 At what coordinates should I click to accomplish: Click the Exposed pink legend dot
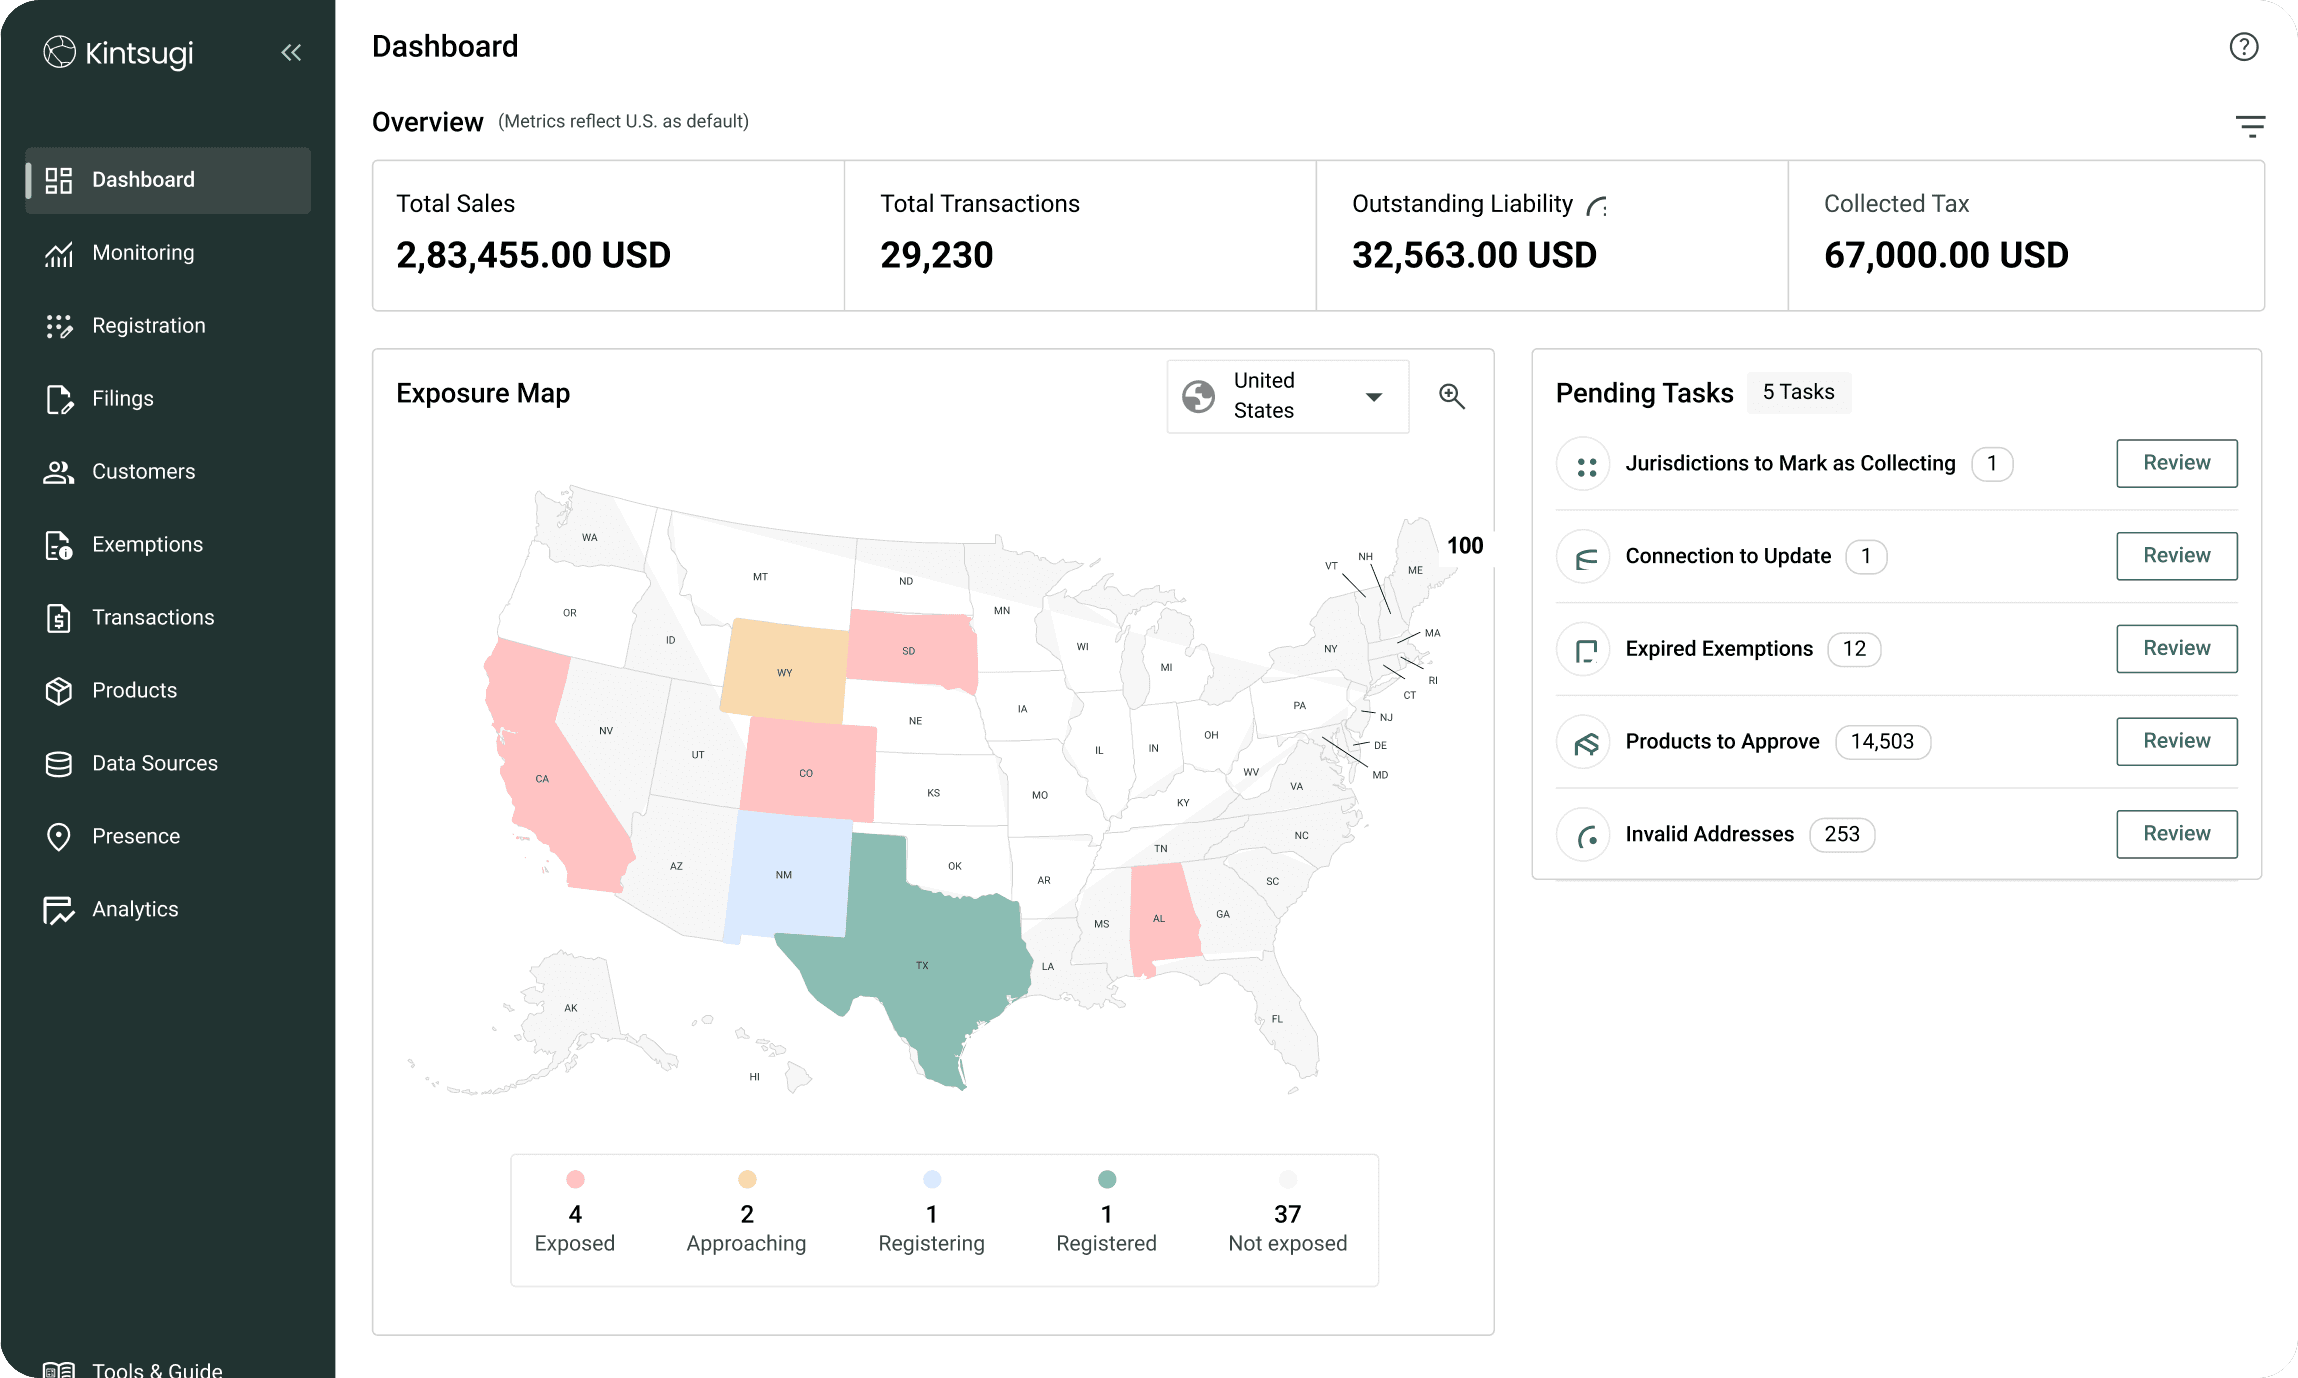tap(575, 1179)
